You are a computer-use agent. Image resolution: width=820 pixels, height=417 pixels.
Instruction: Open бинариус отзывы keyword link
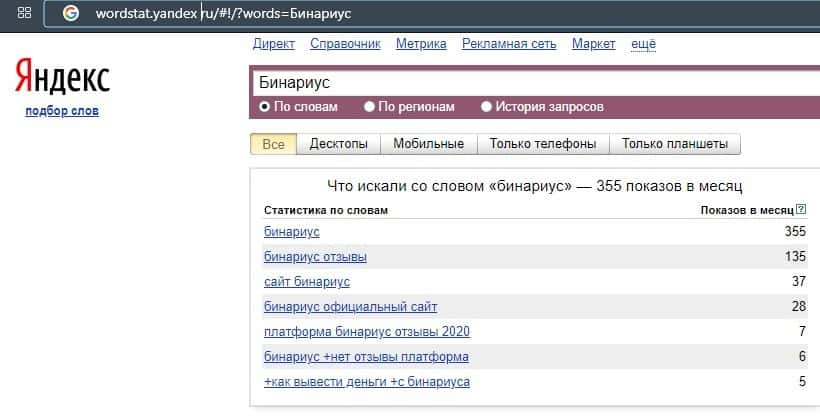click(x=315, y=256)
